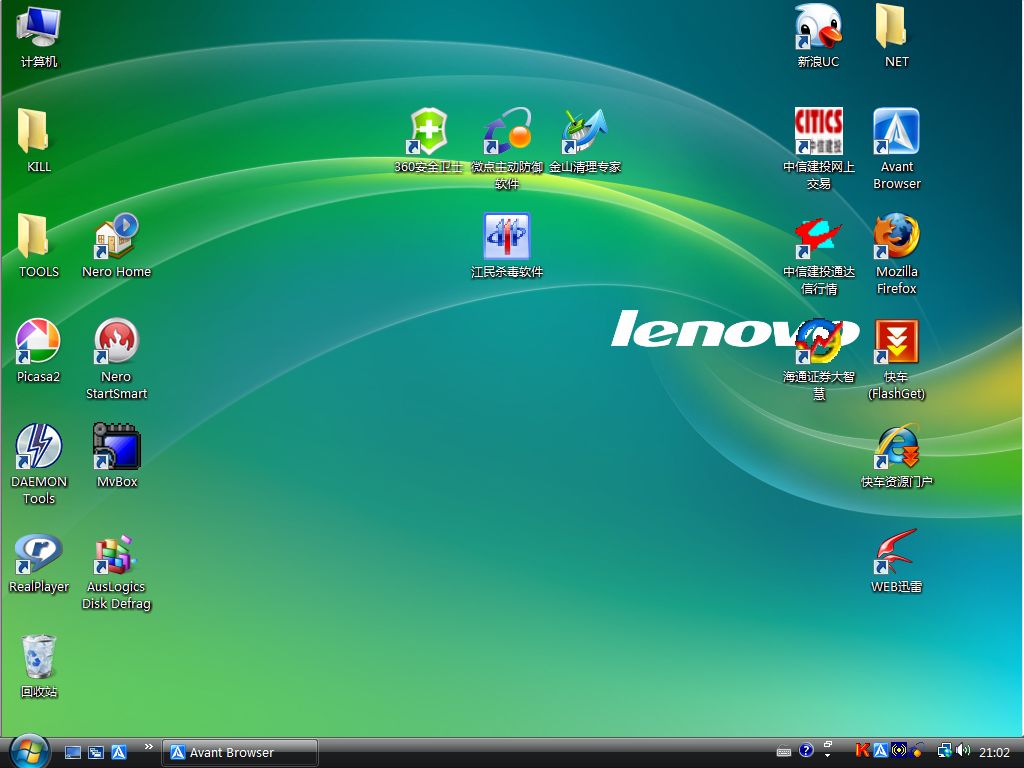The height and width of the screenshot is (768, 1024).
Task: Select 中信建投通达信行情 shortcut
Action: tap(818, 255)
